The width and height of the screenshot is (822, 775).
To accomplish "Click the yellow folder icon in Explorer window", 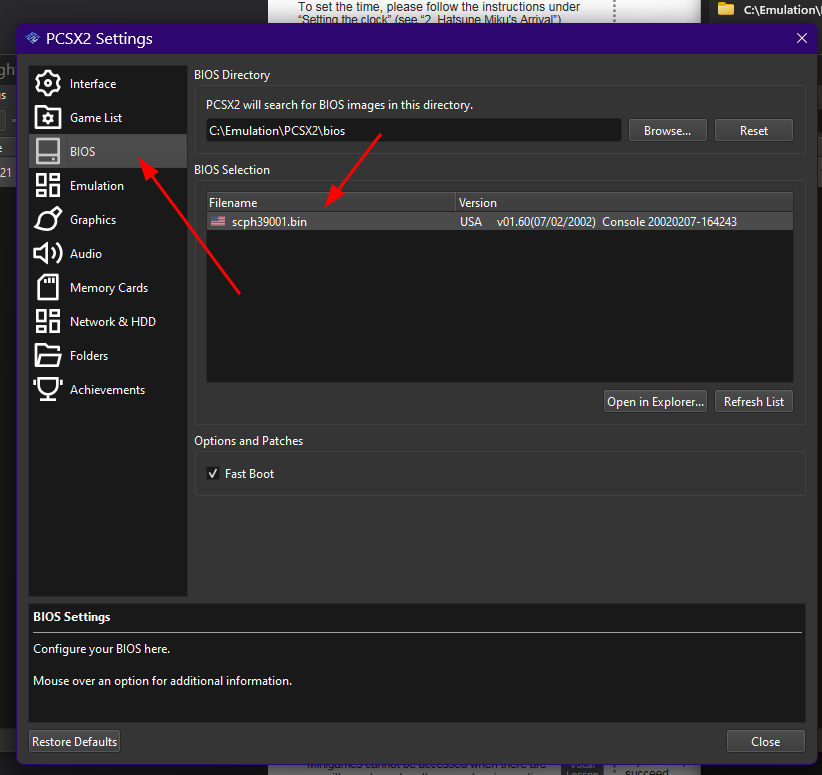I will pyautogui.click(x=726, y=9).
